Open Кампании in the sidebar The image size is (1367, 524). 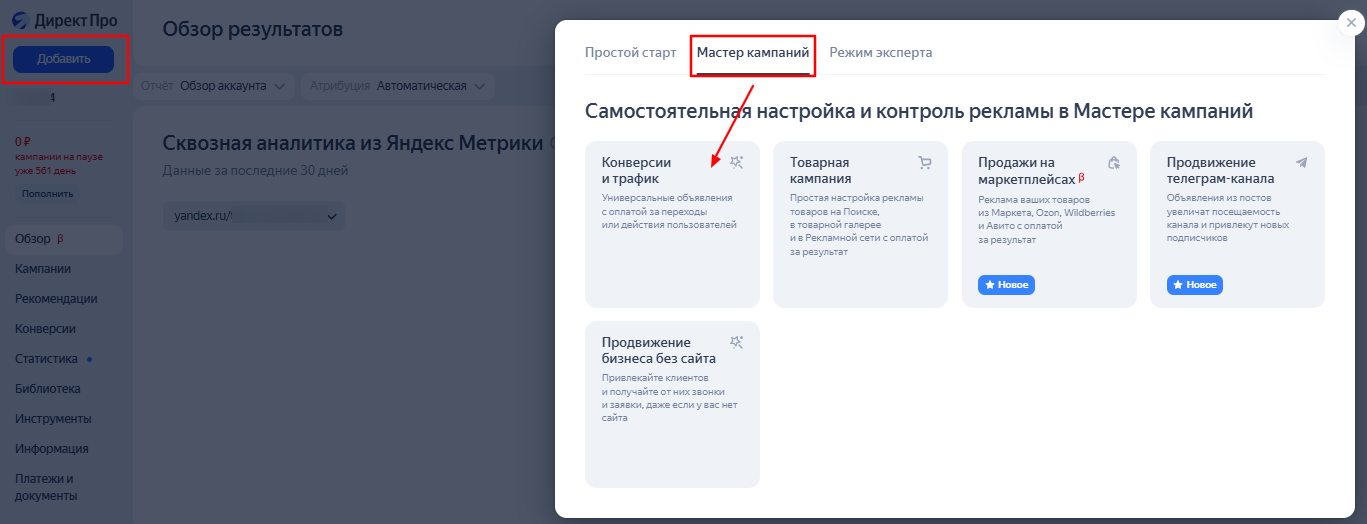[x=43, y=269]
